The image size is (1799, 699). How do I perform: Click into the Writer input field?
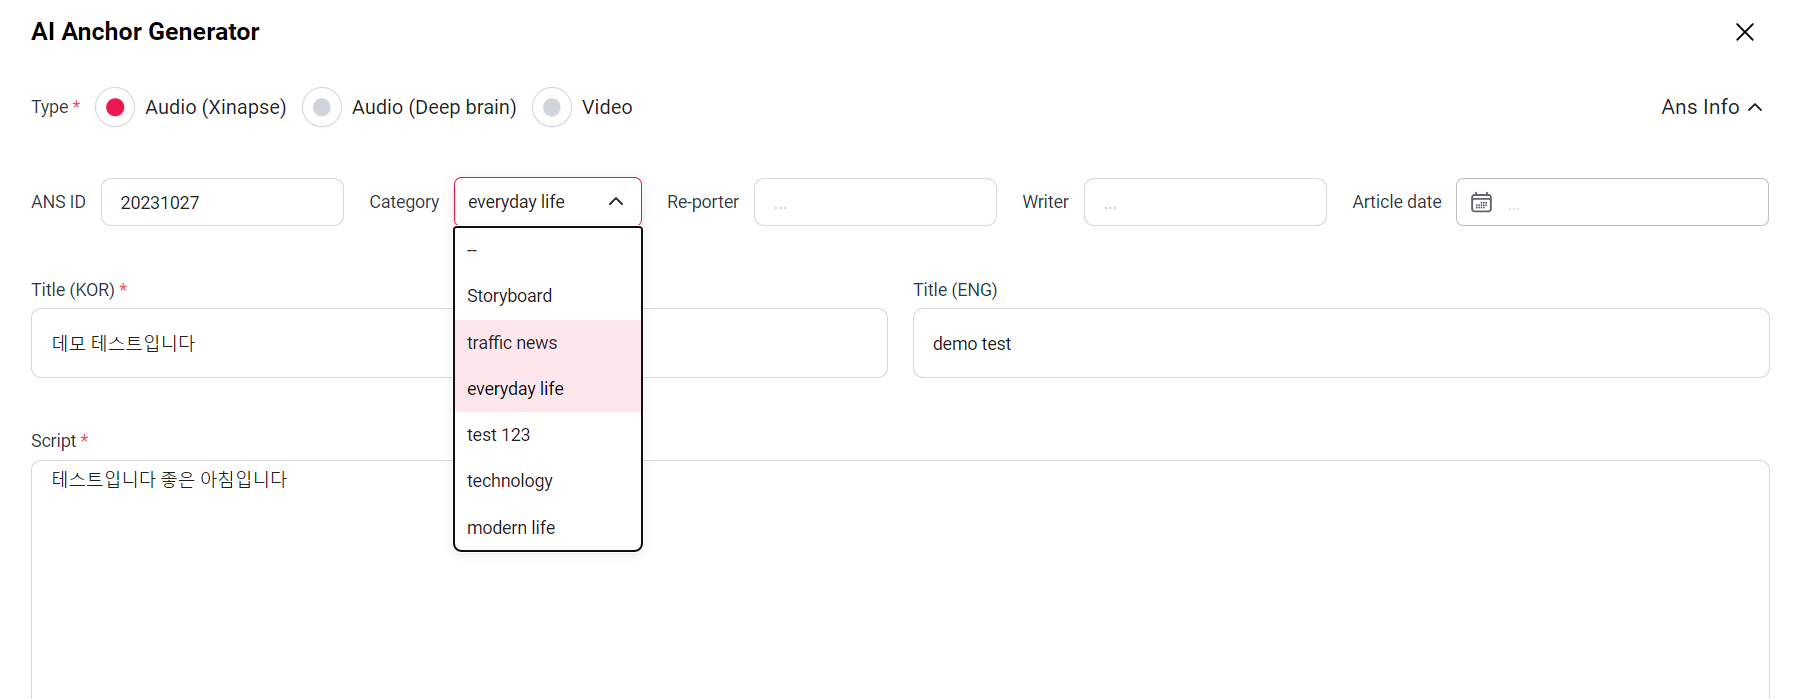pyautogui.click(x=1205, y=202)
